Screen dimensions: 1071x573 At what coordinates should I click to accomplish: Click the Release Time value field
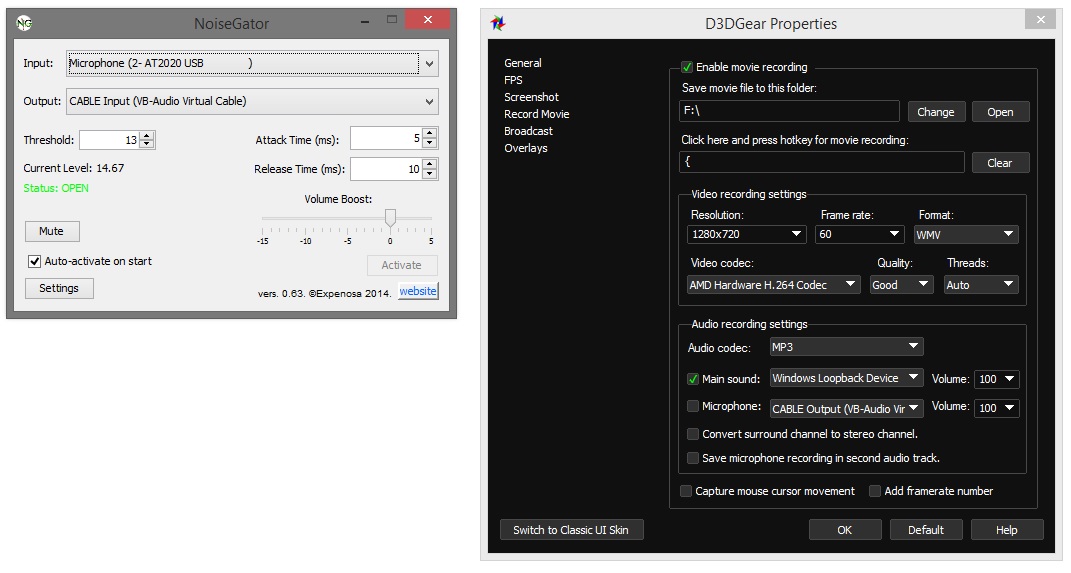(386, 169)
